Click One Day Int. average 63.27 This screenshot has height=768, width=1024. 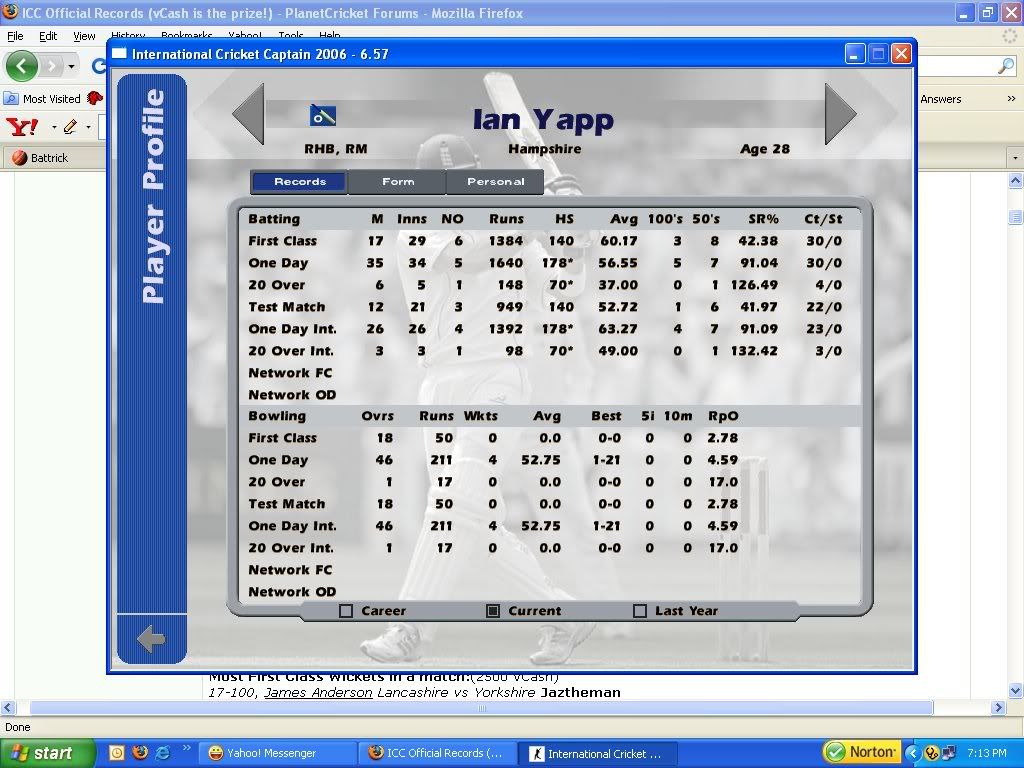click(618, 329)
